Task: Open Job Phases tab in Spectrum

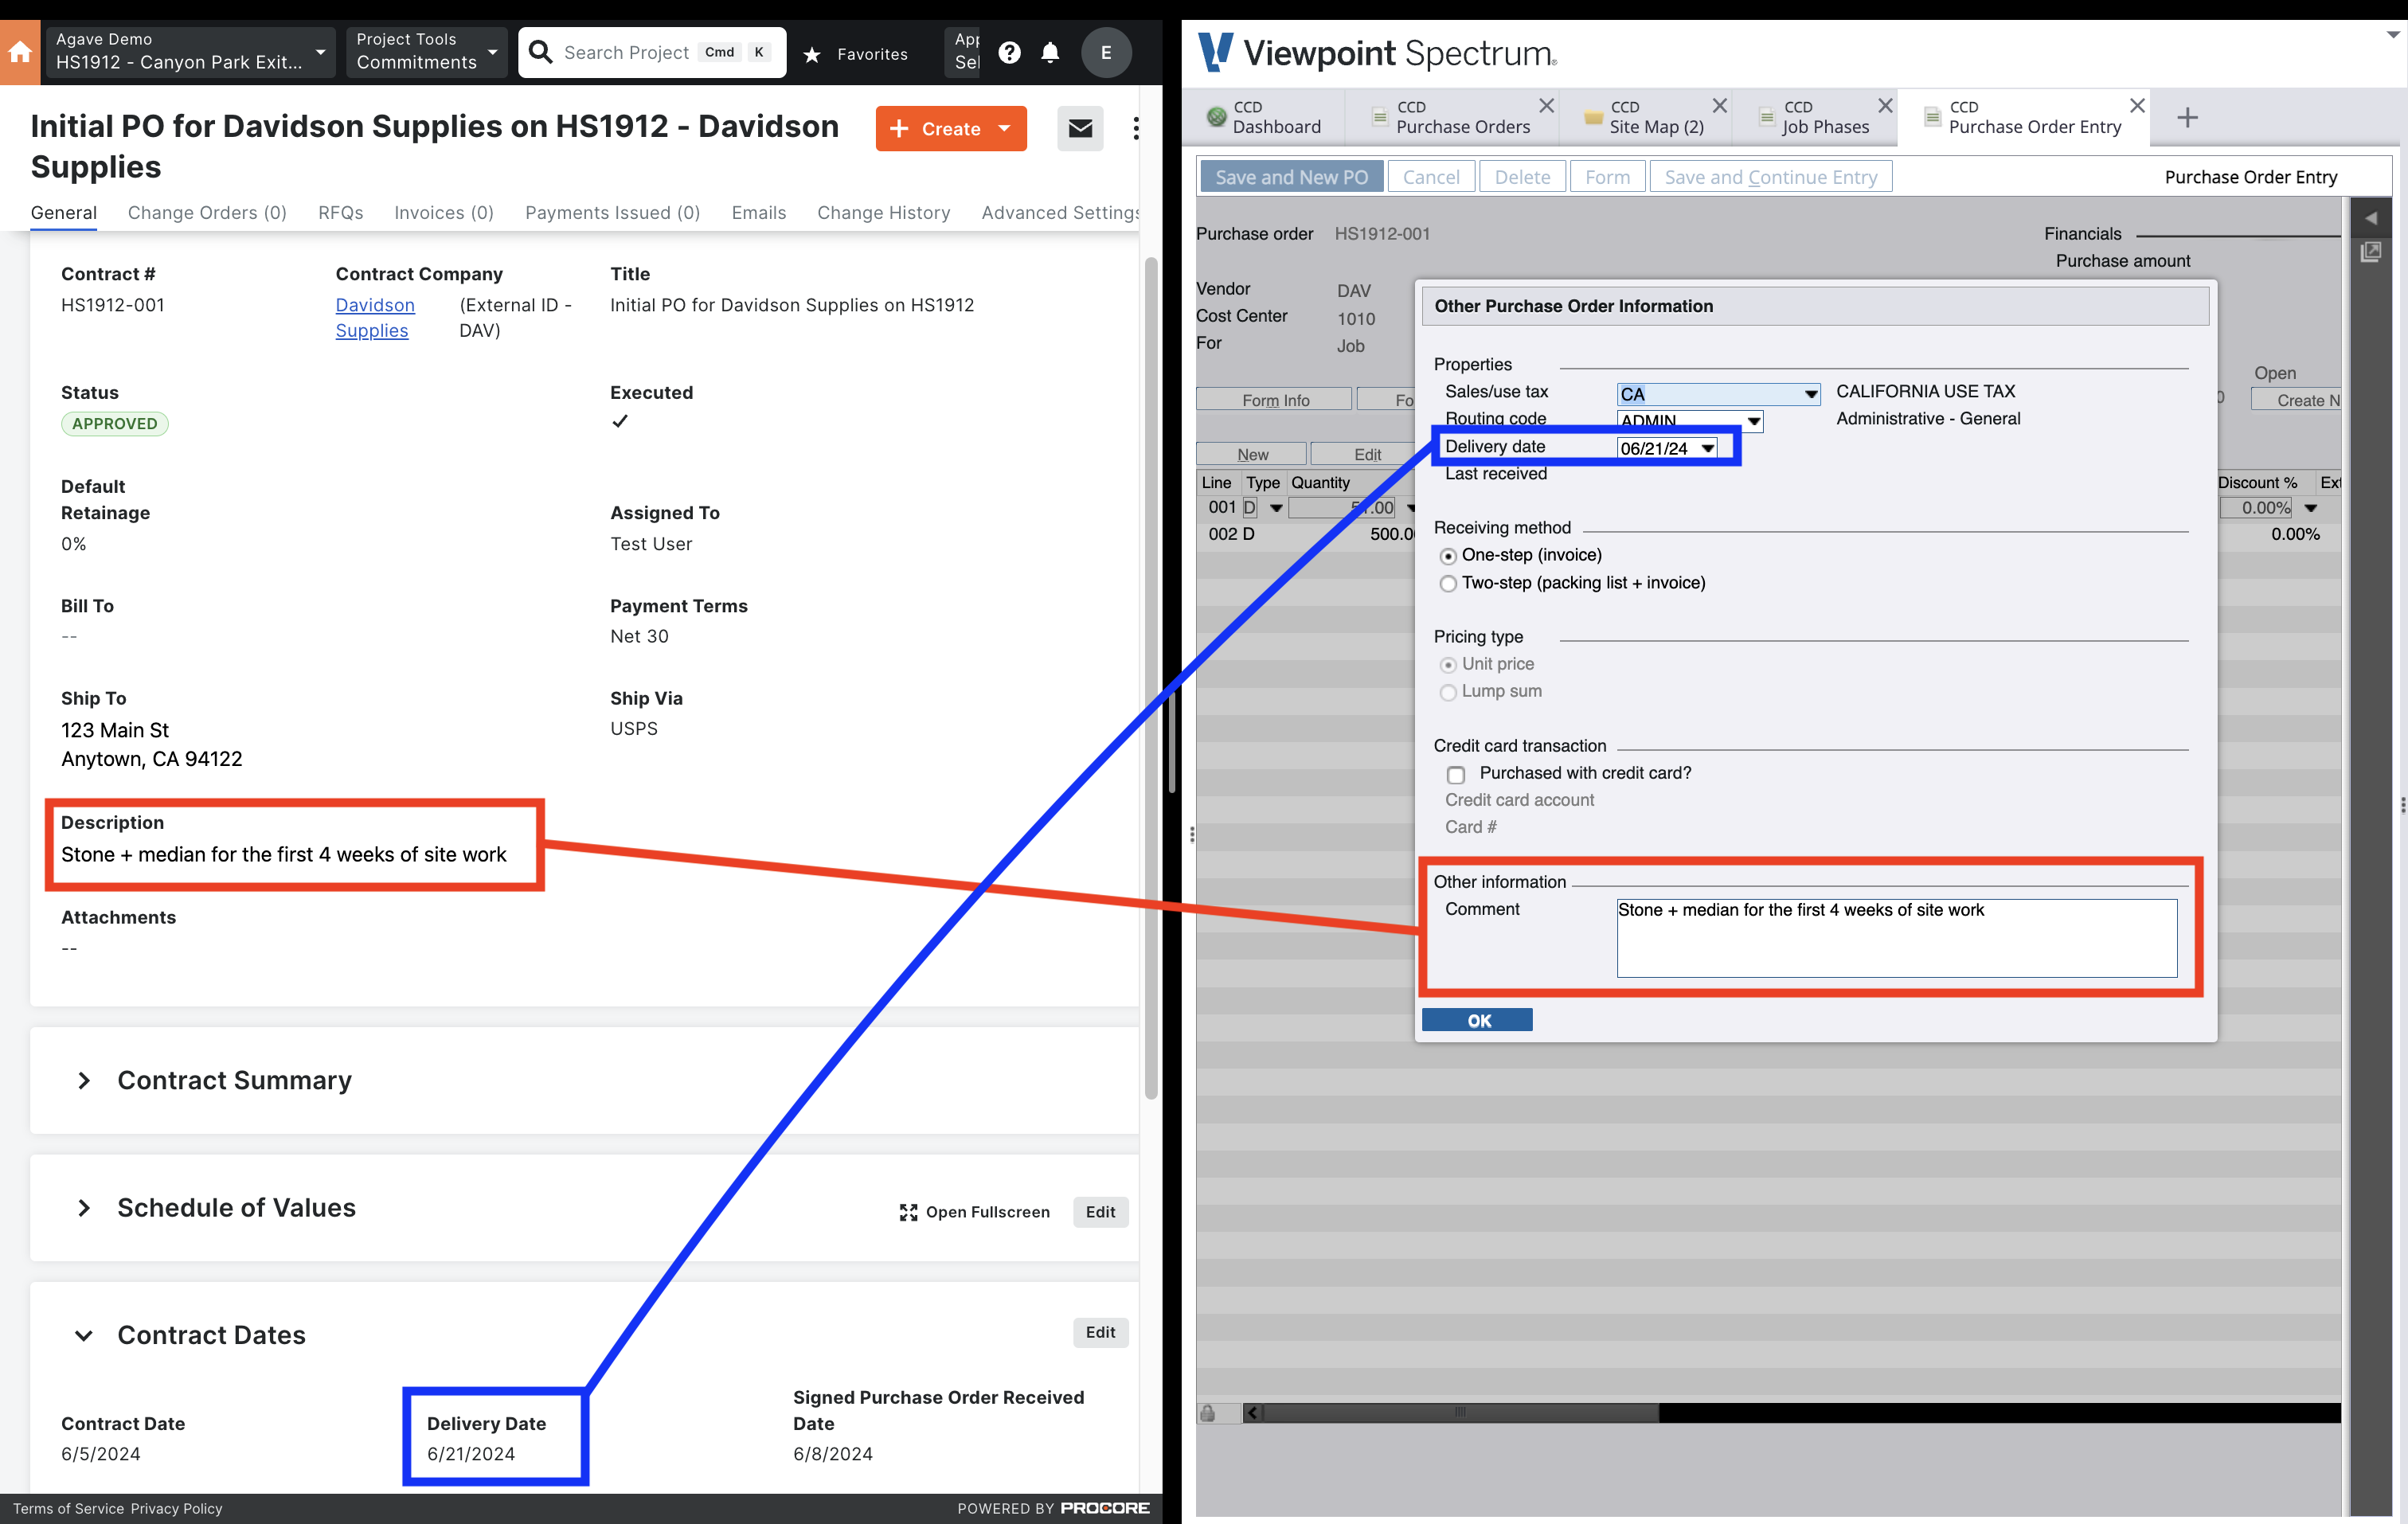Action: point(1814,117)
